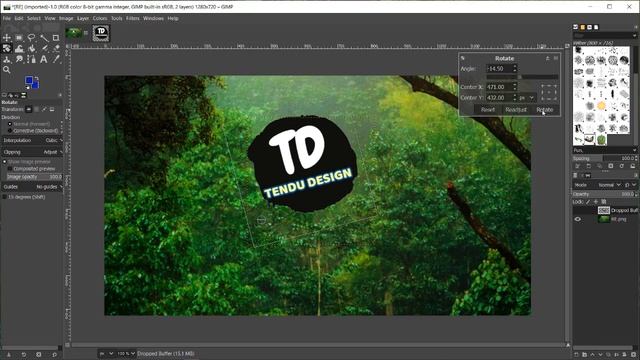640x360 pixels.
Task: Adjust the Image opacity slider
Action: click(x=35, y=177)
